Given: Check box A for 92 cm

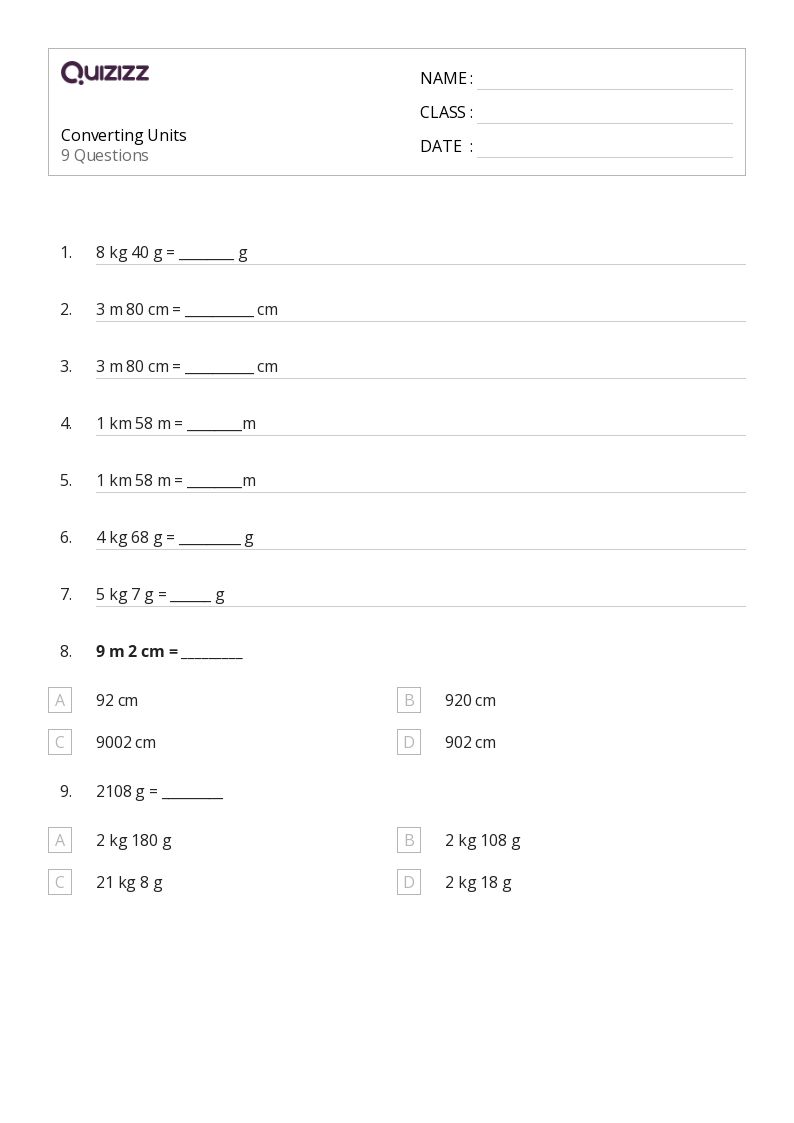Looking at the screenshot, I should pyautogui.click(x=60, y=700).
